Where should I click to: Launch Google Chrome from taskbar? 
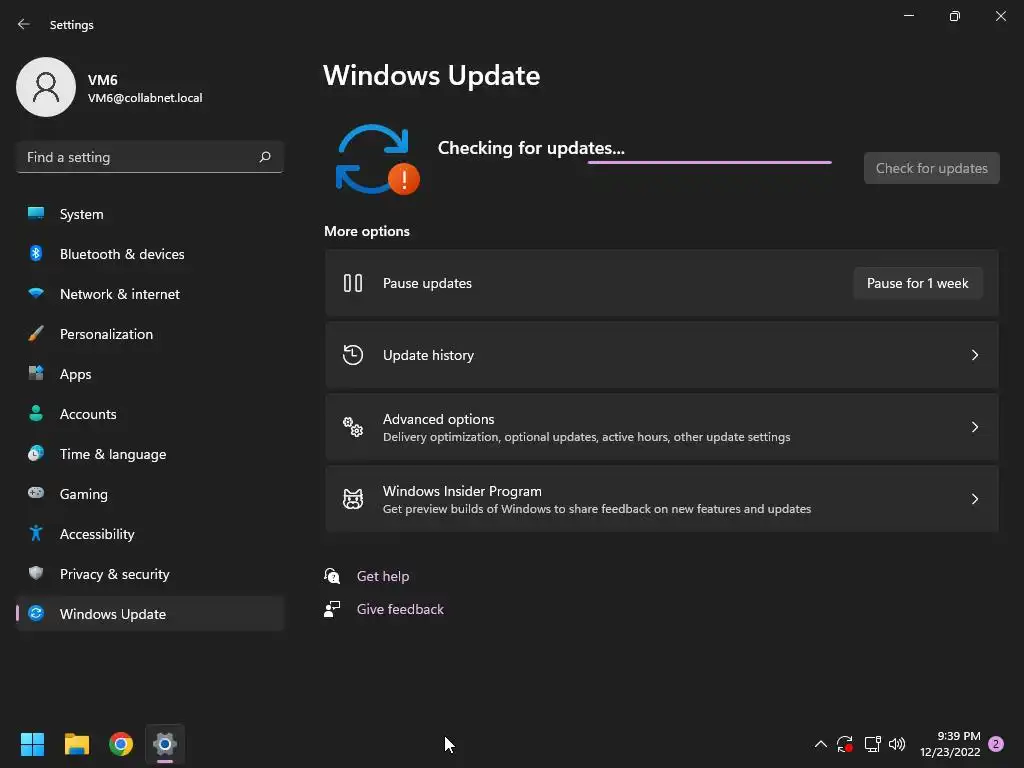tap(121, 744)
